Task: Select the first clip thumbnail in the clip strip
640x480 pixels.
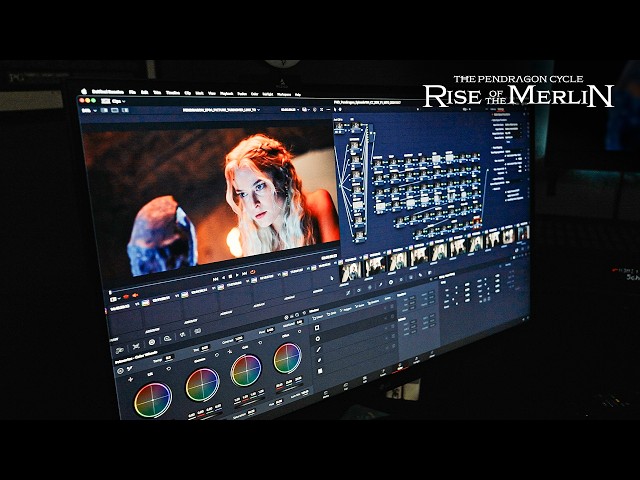Action: click(x=351, y=271)
